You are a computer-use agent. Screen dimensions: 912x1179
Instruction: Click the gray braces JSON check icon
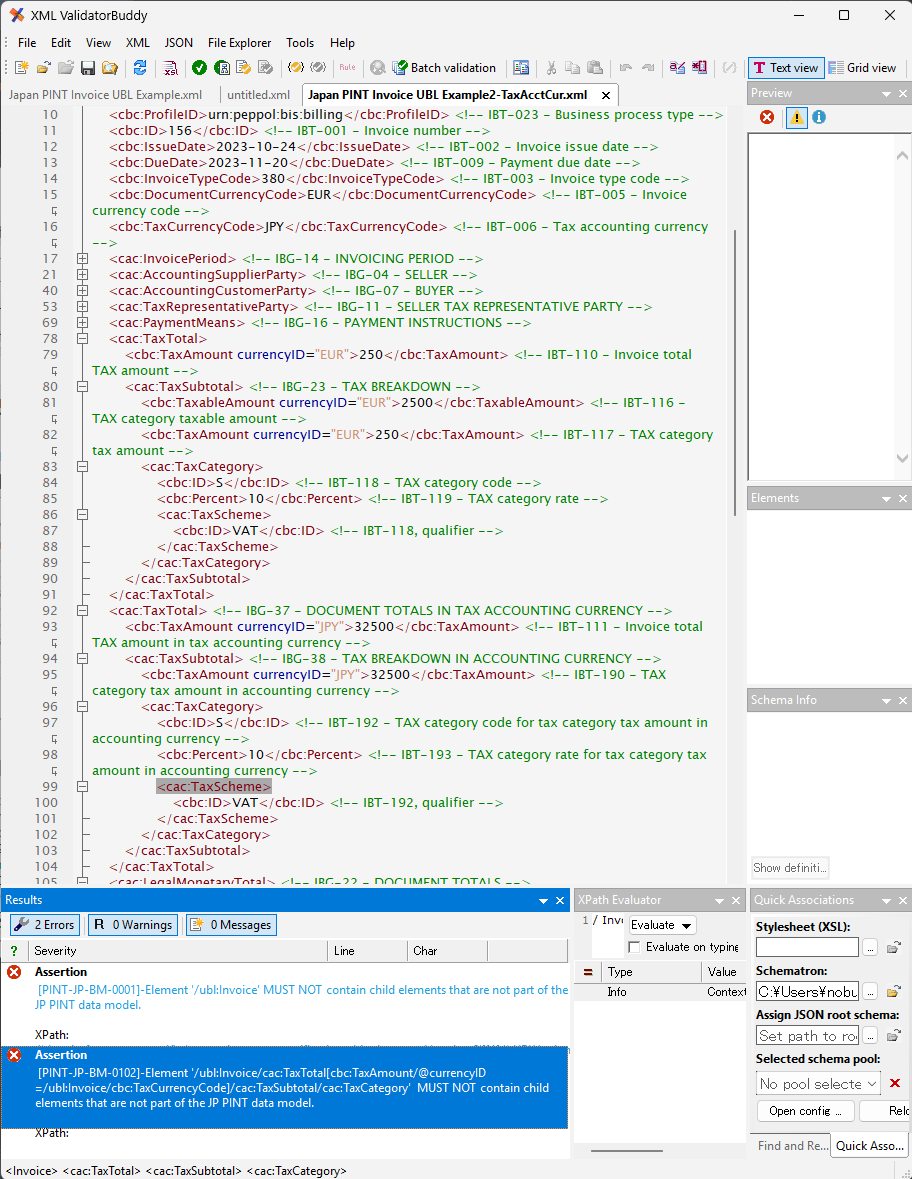[318, 68]
